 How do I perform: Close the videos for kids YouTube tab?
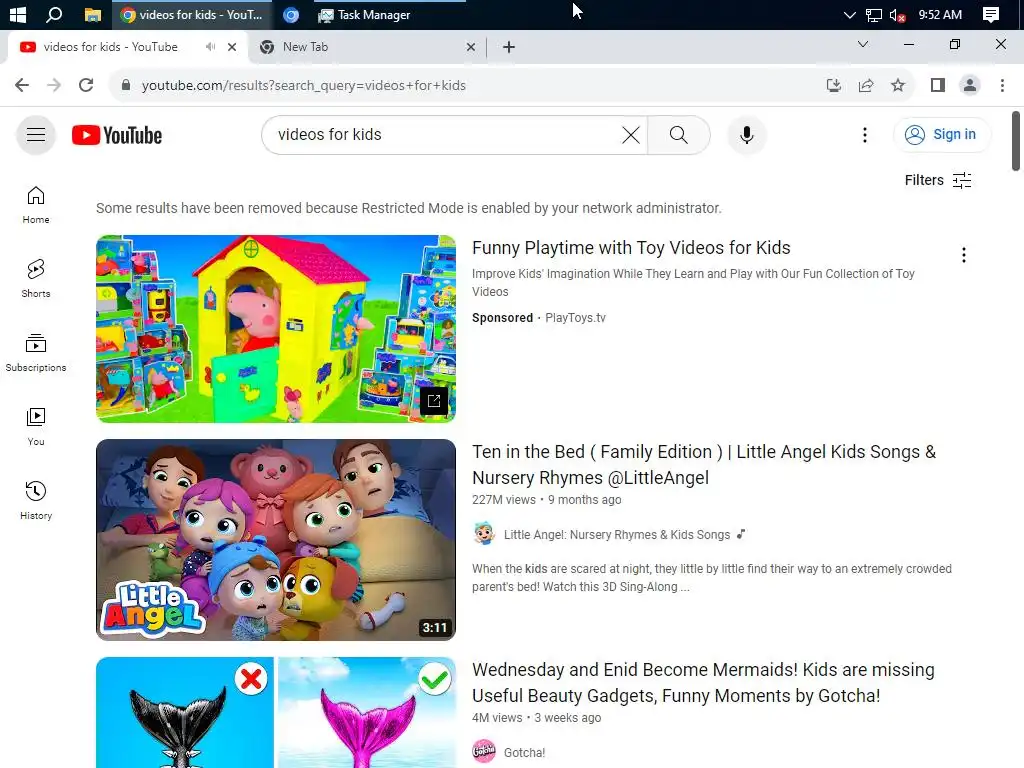pos(232,47)
